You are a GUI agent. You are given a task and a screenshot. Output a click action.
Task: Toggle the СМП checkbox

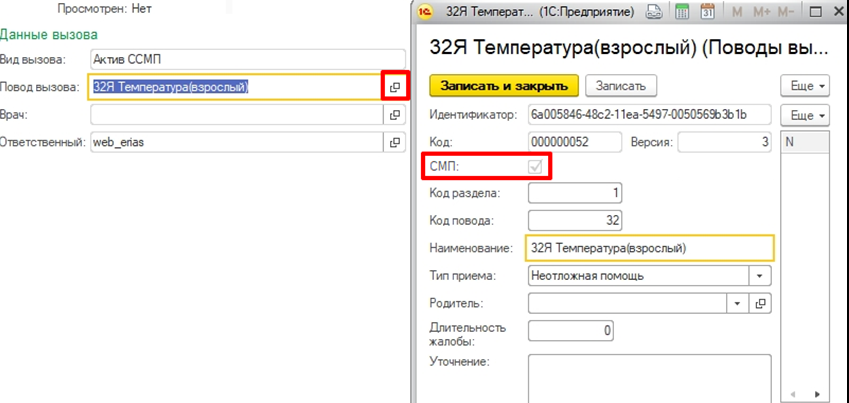(x=537, y=166)
